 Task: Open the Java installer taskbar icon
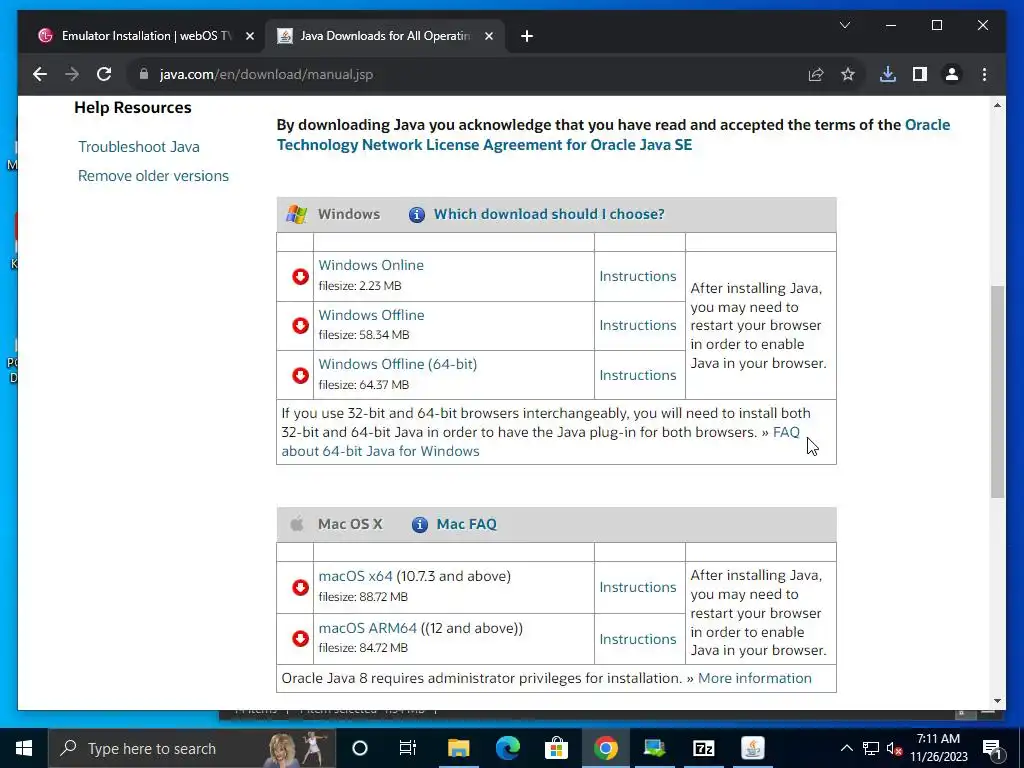(x=752, y=748)
